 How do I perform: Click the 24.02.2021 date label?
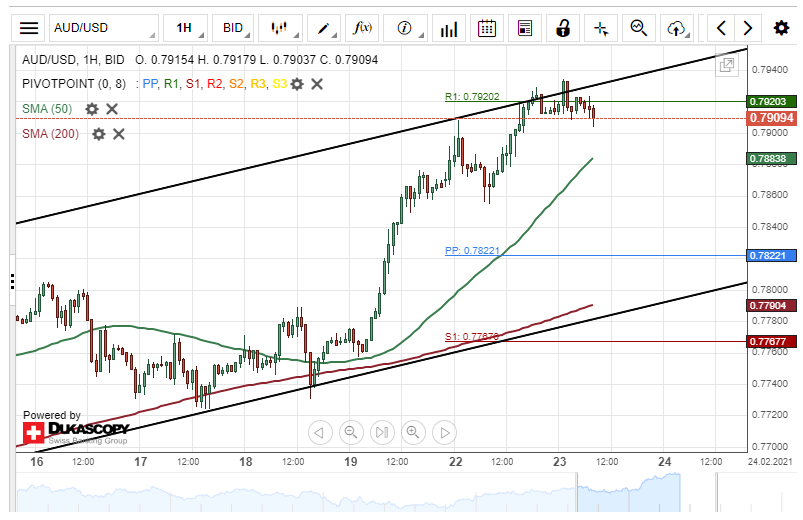tap(770, 461)
